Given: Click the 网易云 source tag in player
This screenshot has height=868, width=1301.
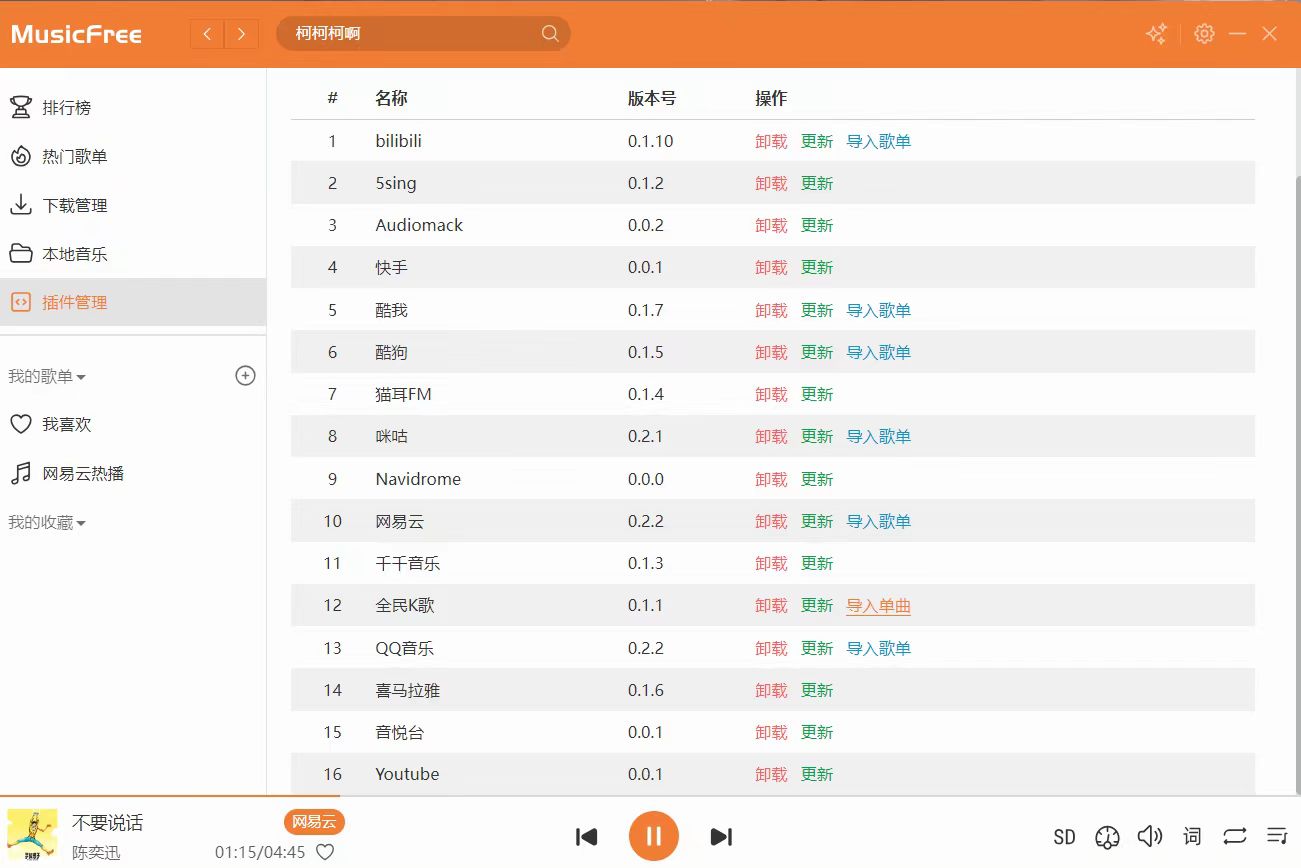Looking at the screenshot, I should tap(314, 822).
